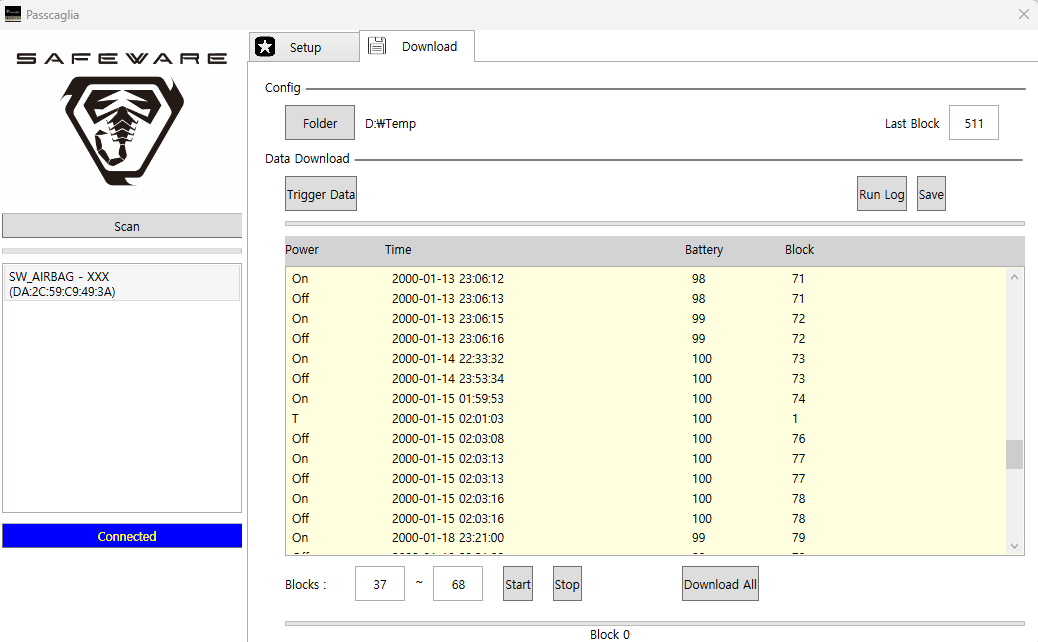Click the log list scroll up arrow
Image resolution: width=1038 pixels, height=642 pixels.
pos(1014,277)
